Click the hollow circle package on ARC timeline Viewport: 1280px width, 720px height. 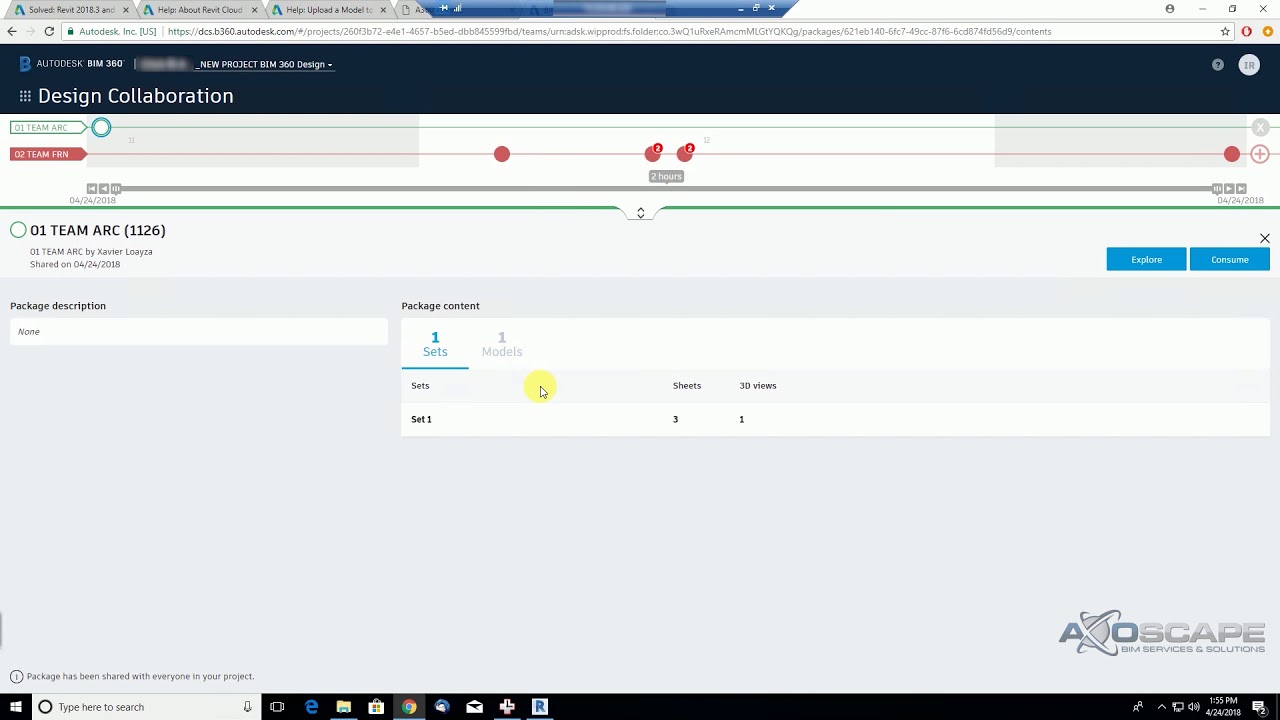[101, 128]
